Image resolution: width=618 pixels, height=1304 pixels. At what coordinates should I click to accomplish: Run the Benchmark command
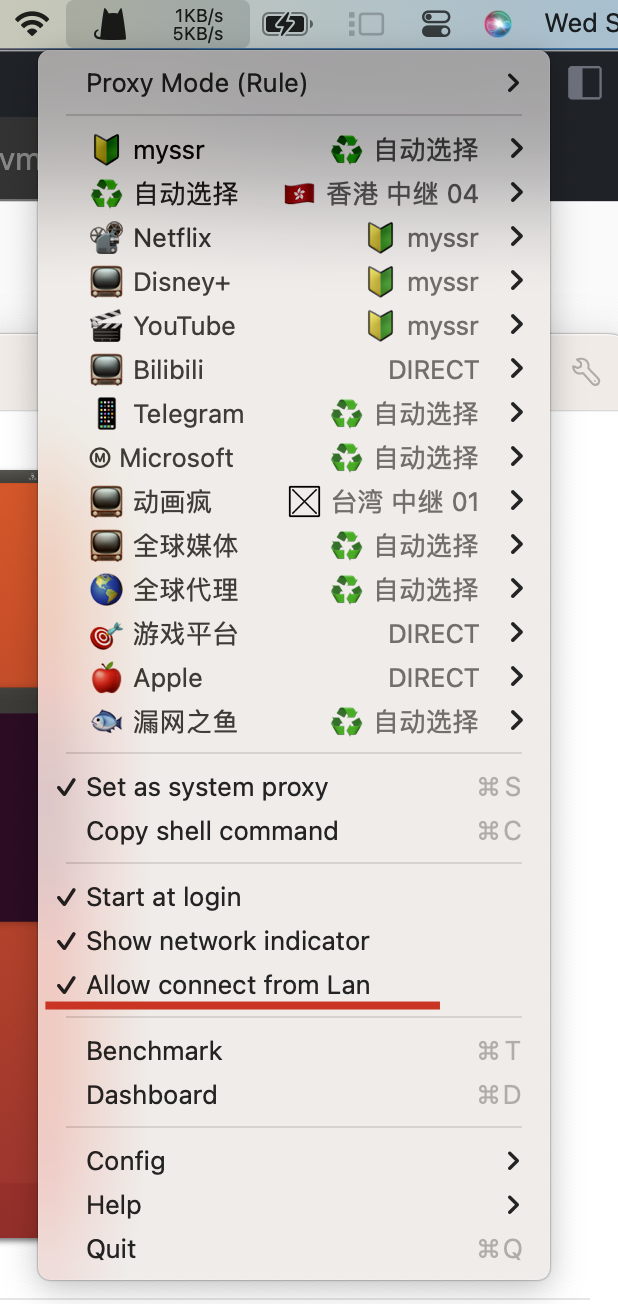155,1051
